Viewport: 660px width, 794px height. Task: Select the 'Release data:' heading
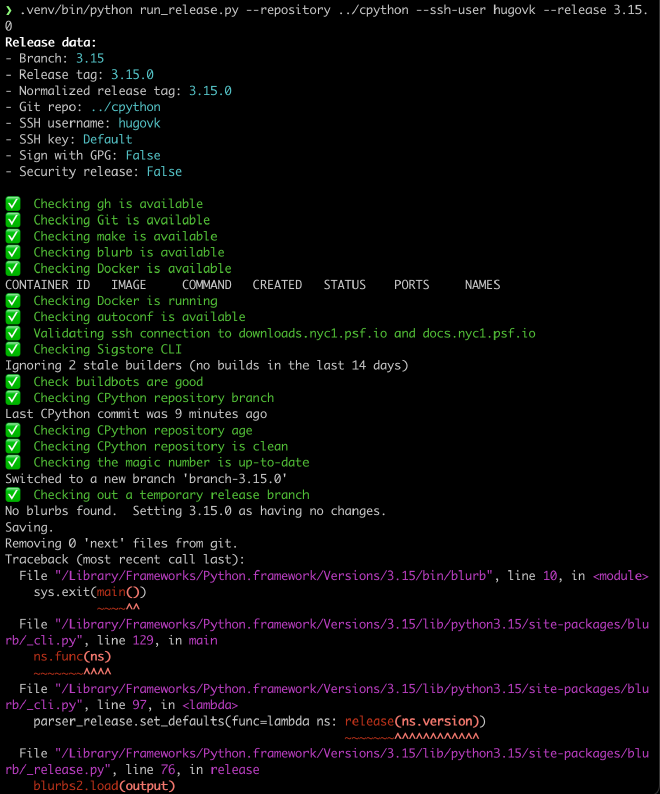(x=51, y=43)
